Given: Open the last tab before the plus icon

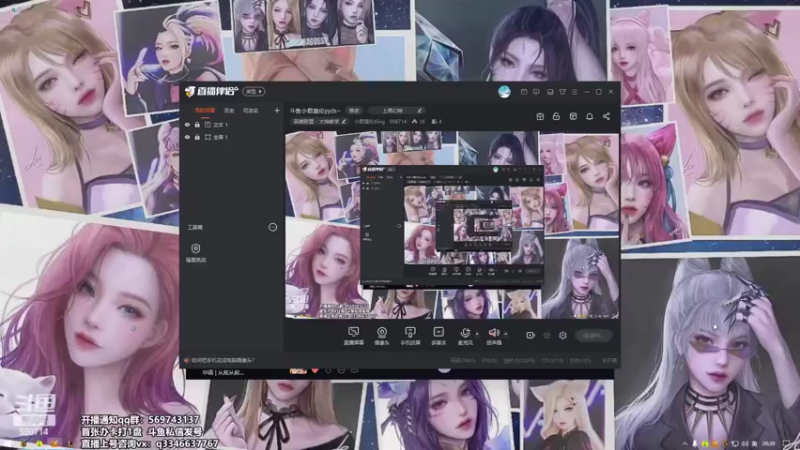Looking at the screenshot, I should tap(251, 110).
